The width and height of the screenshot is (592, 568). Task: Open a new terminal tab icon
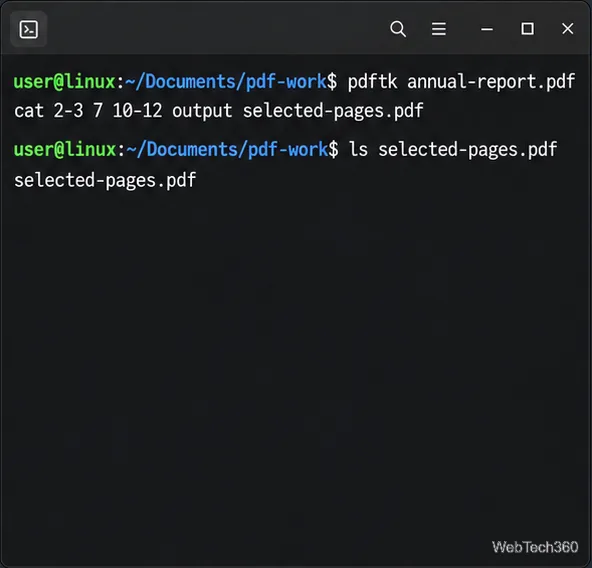(29, 29)
